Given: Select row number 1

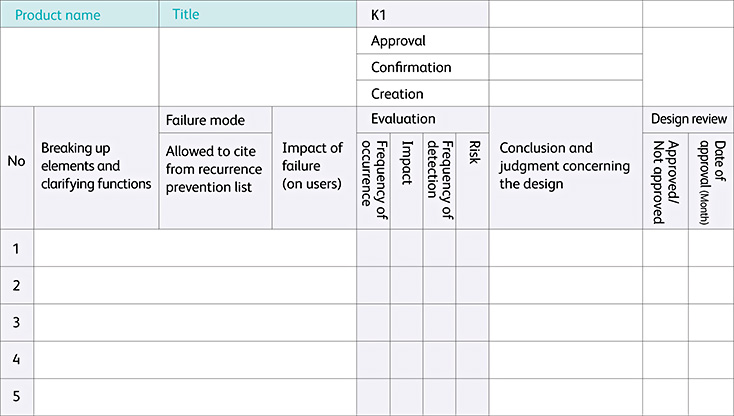Looking at the screenshot, I should 17,248.
